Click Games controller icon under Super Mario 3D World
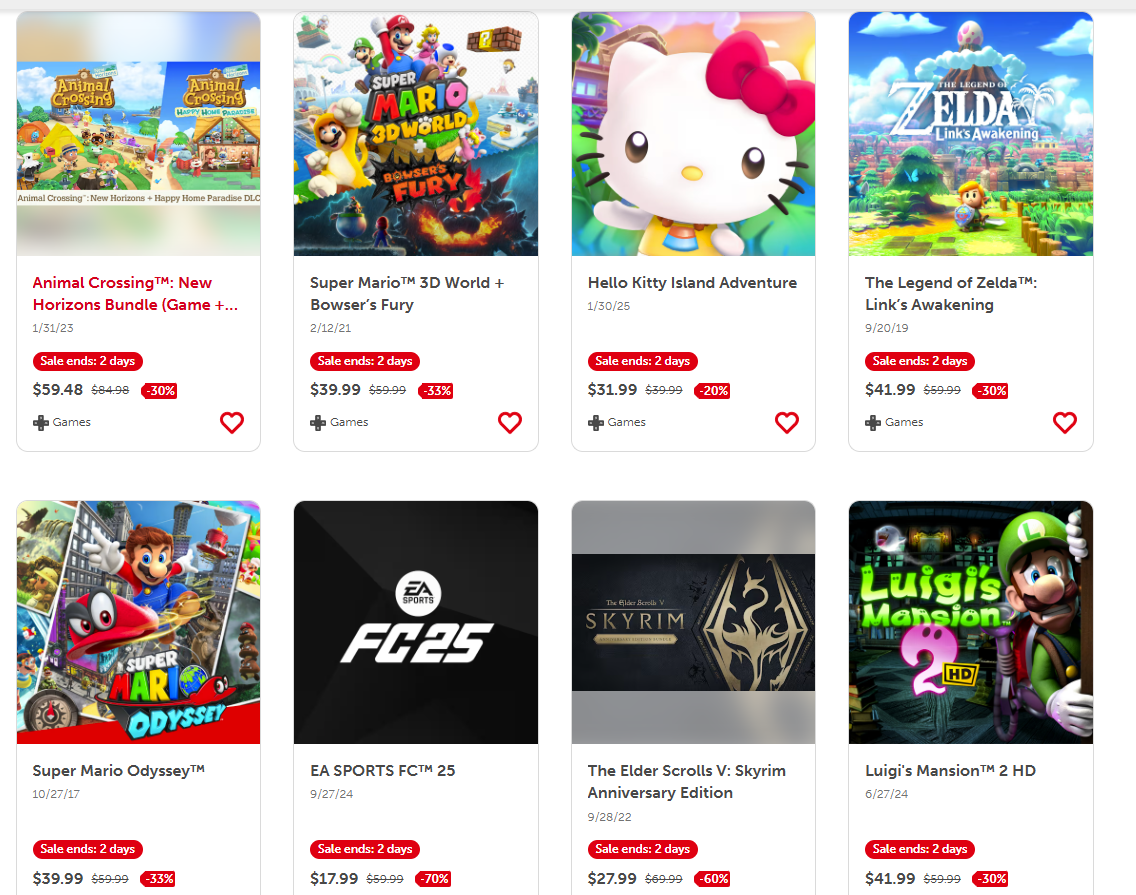1136x895 pixels. 318,422
